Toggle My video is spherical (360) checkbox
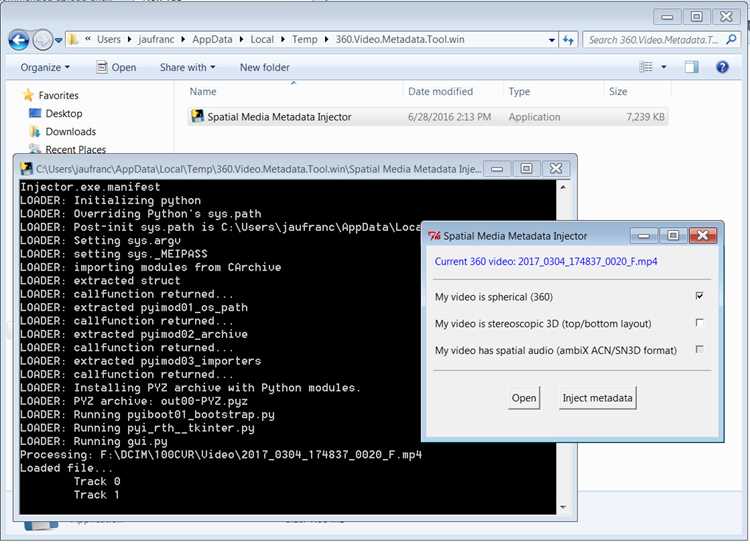Viewport: 750px width, 544px height. coord(699,296)
